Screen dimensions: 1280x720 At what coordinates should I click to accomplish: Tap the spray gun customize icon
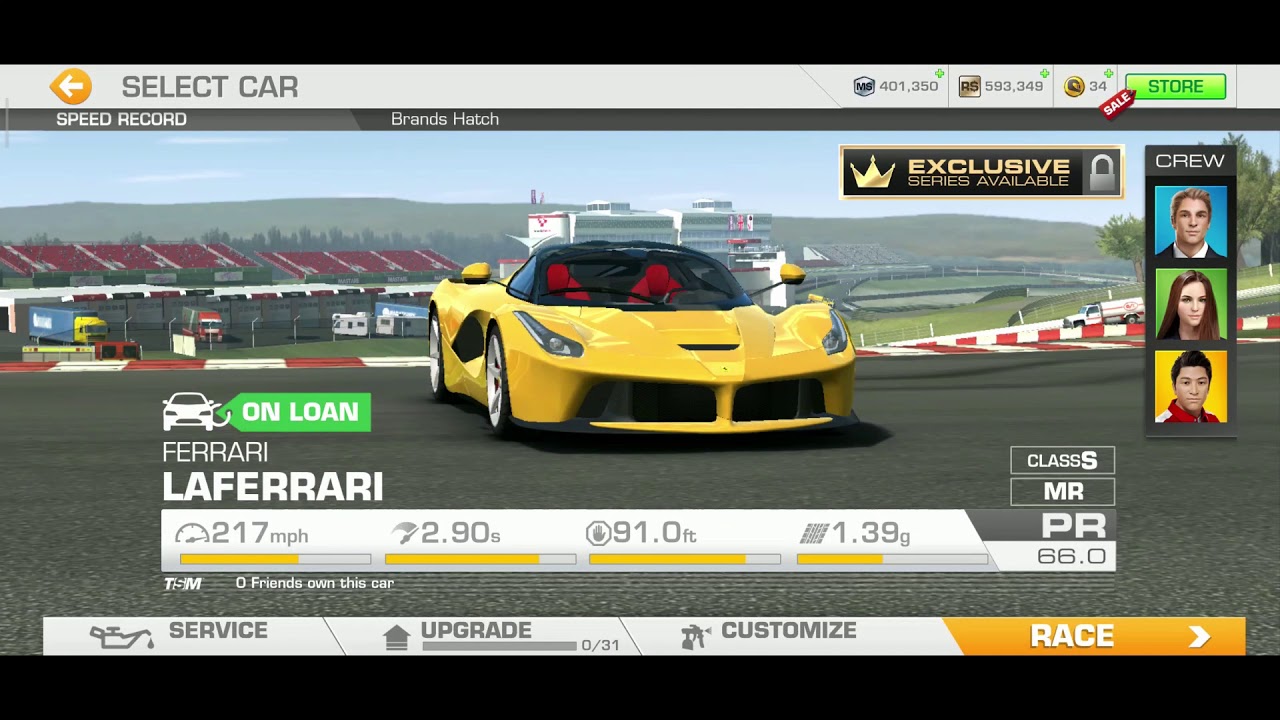coord(696,637)
